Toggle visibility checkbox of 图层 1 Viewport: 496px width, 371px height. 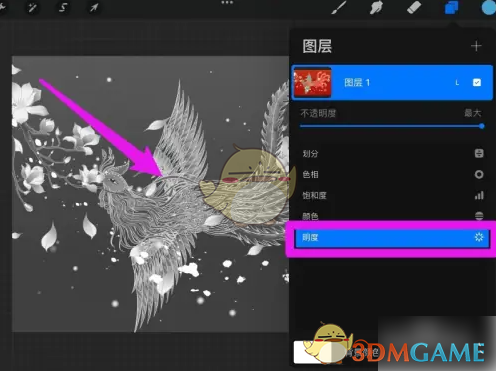(x=477, y=82)
